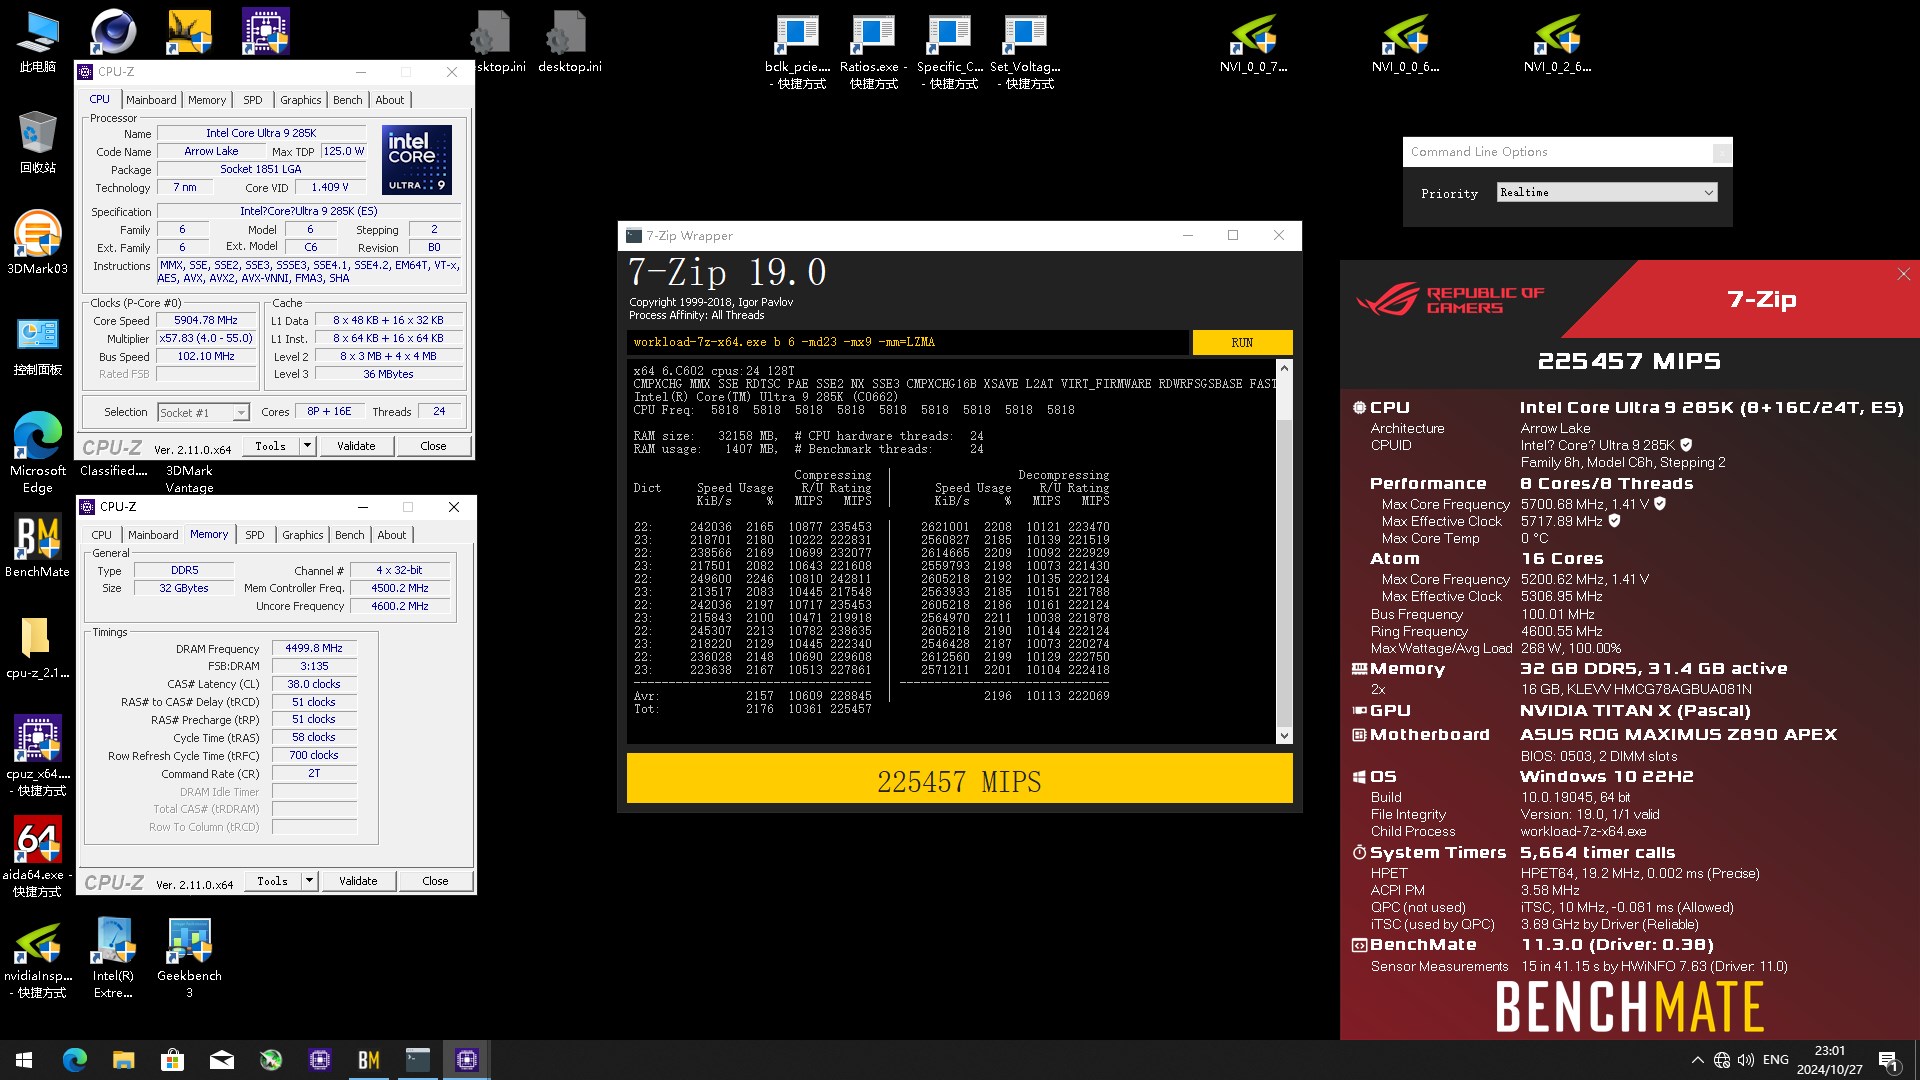The image size is (1920, 1080).
Task: Open the nvidiaInspector shortcut icon
Action: click(37, 958)
